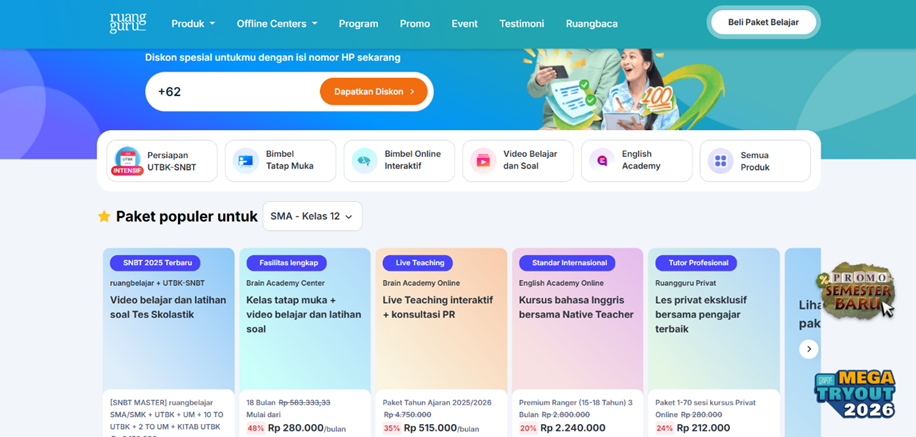Viewport: 916px width, 437px height.
Task: Open the SMA - Kelas 12 class selector
Action: pyautogui.click(x=312, y=216)
